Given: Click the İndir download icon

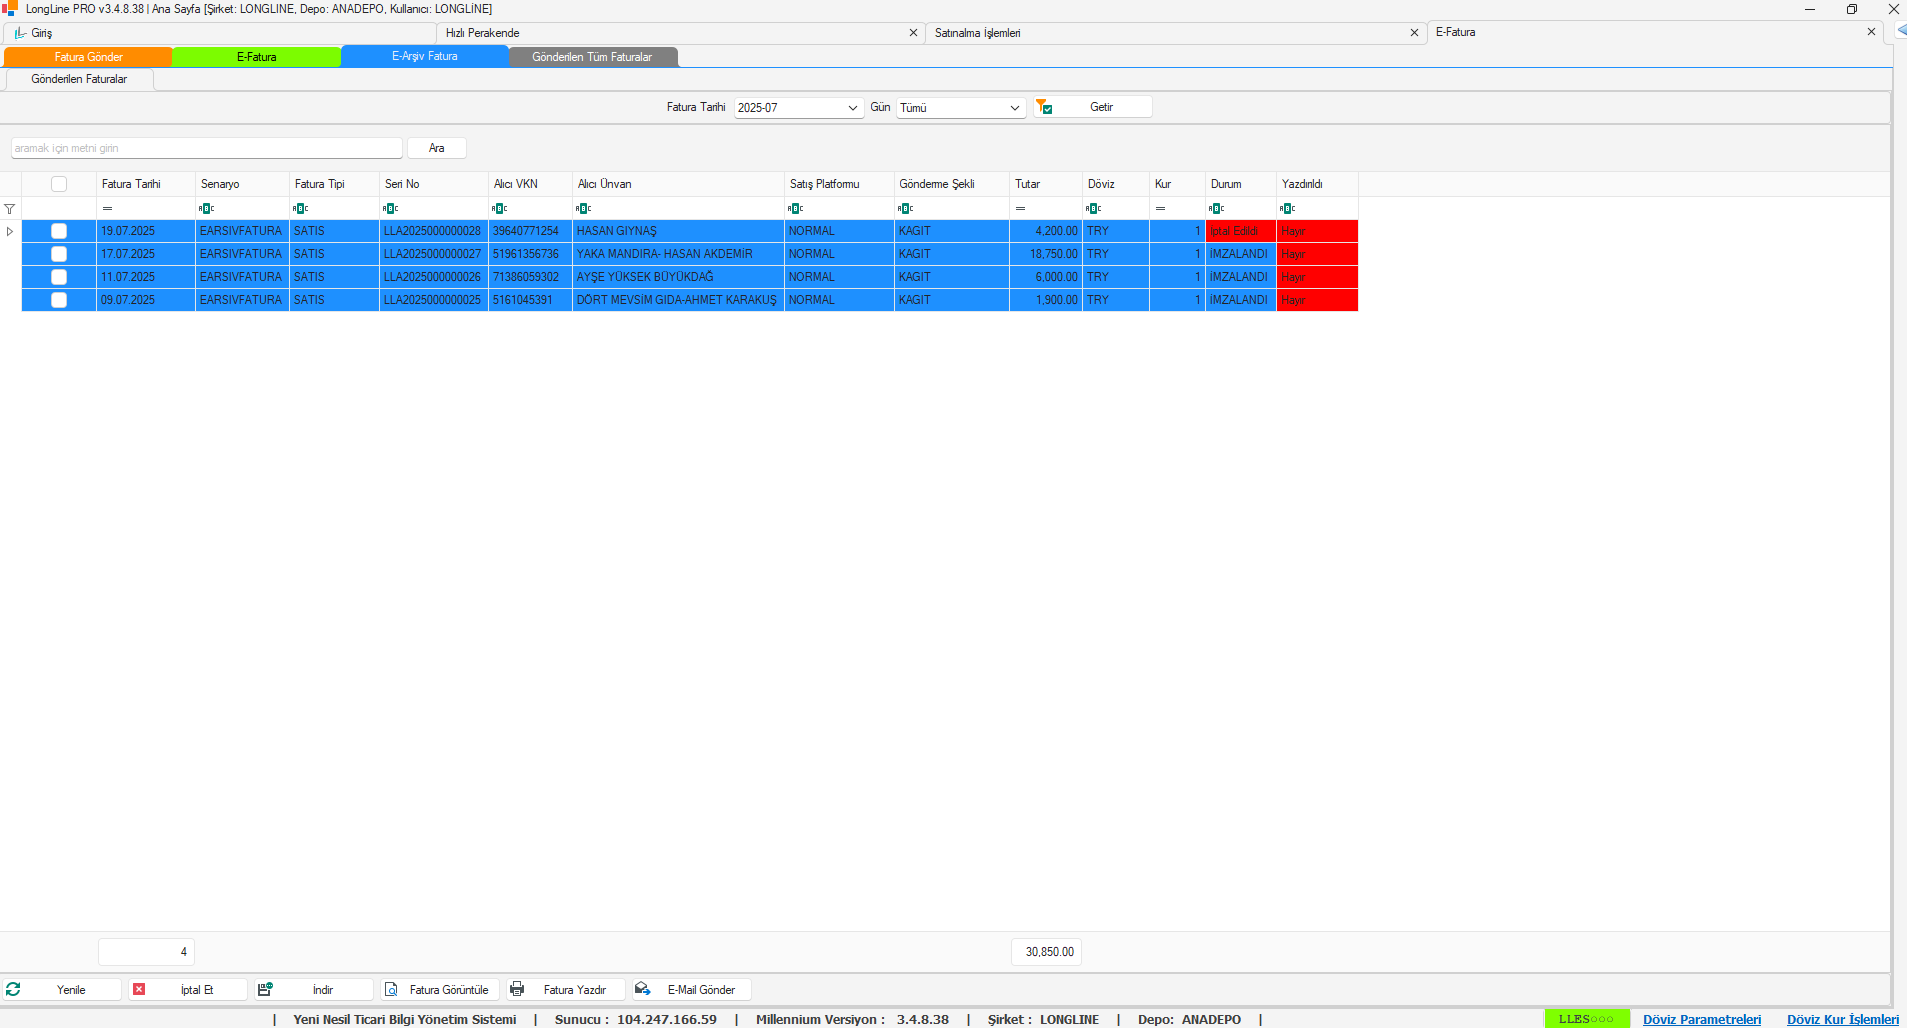Looking at the screenshot, I should coord(265,989).
